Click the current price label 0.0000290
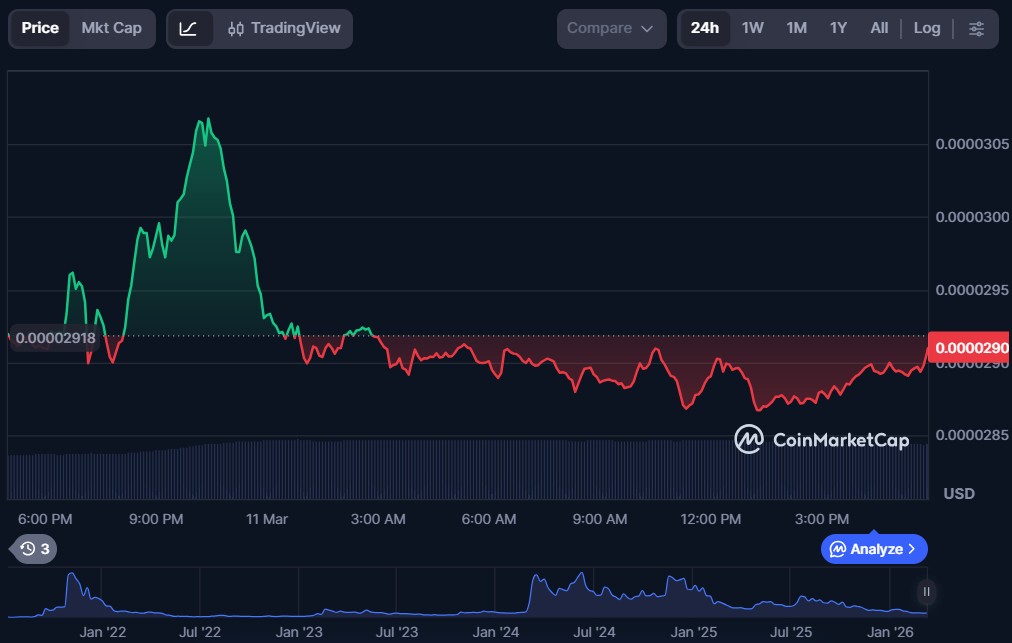Screen dimensions: 1012x643 (x=970, y=347)
